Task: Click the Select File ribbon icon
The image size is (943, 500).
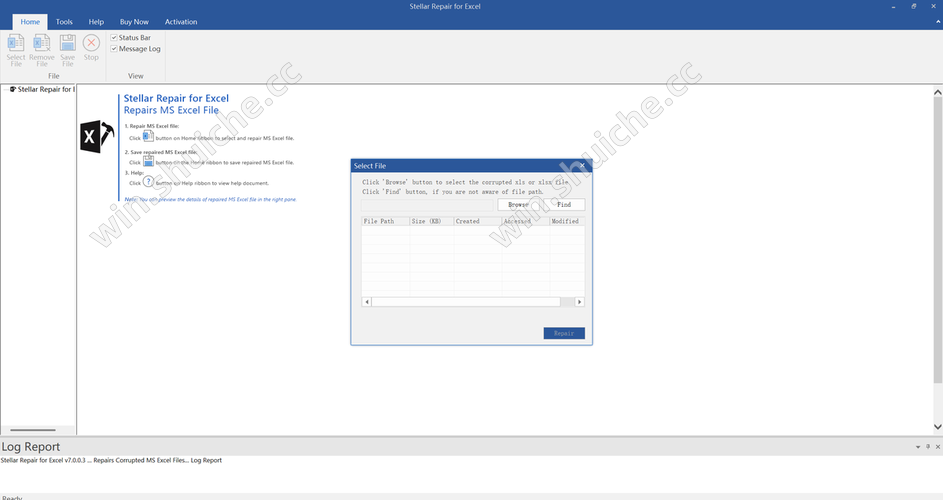Action: coord(16,50)
